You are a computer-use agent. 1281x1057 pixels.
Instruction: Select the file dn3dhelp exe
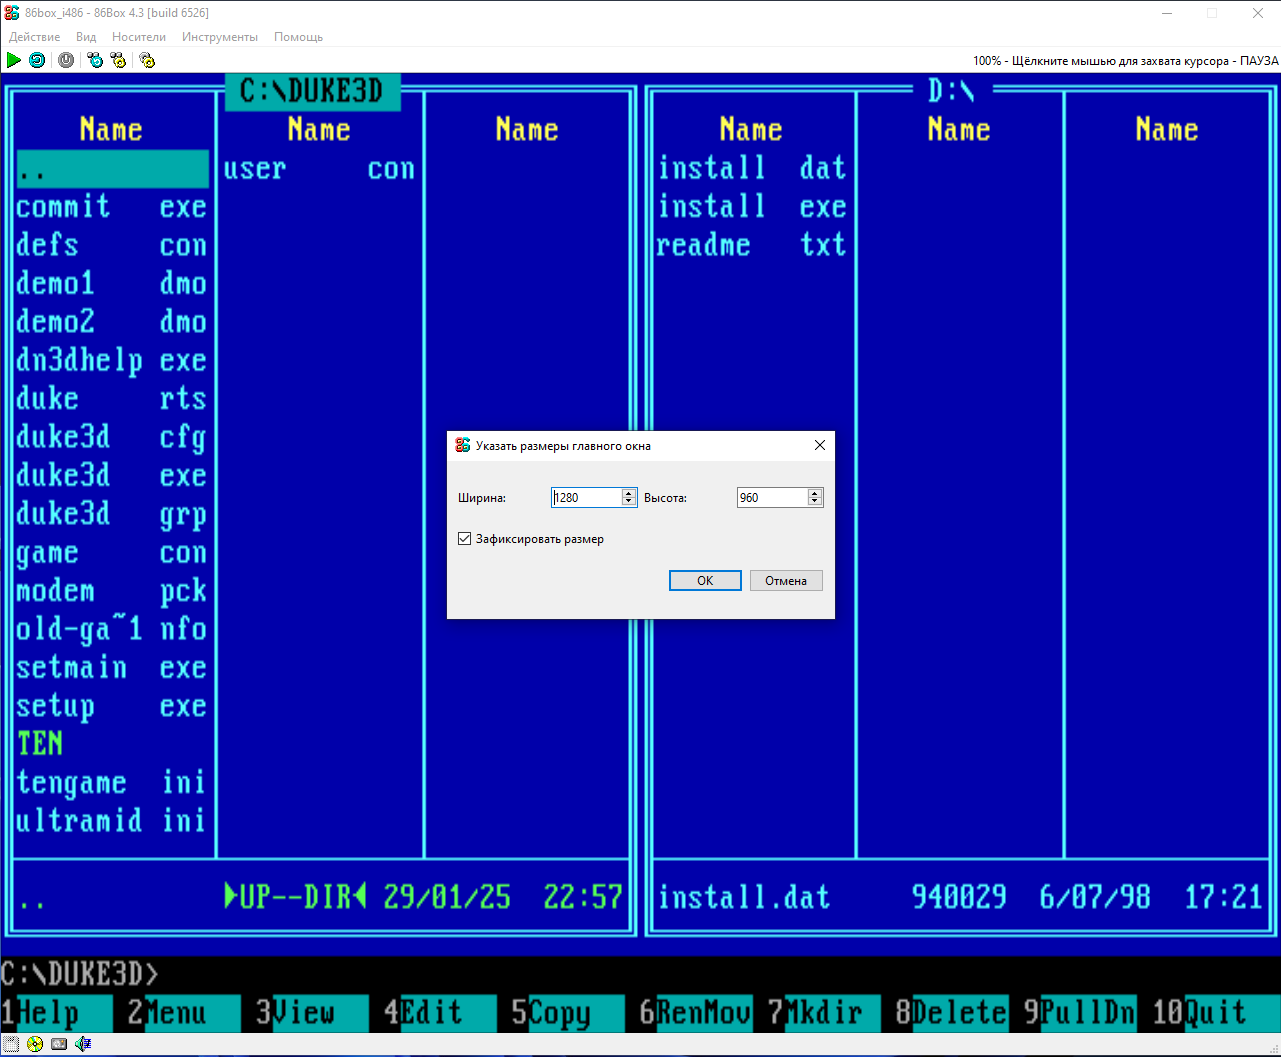pyautogui.click(x=112, y=360)
